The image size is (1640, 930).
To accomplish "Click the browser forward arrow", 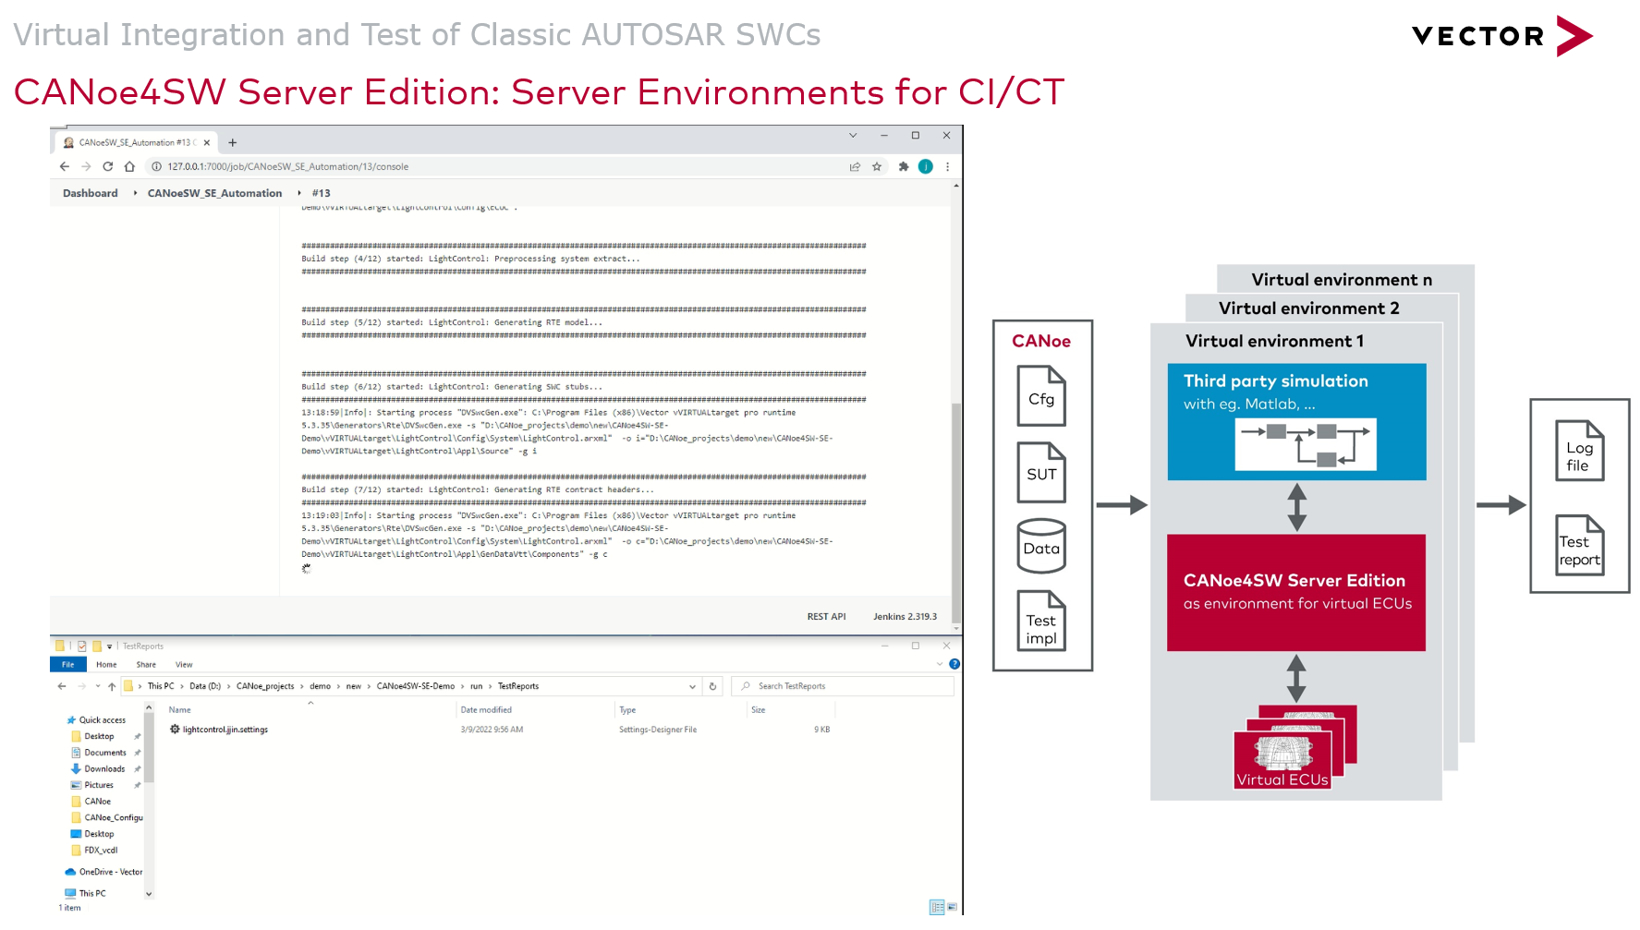I will 86,167.
